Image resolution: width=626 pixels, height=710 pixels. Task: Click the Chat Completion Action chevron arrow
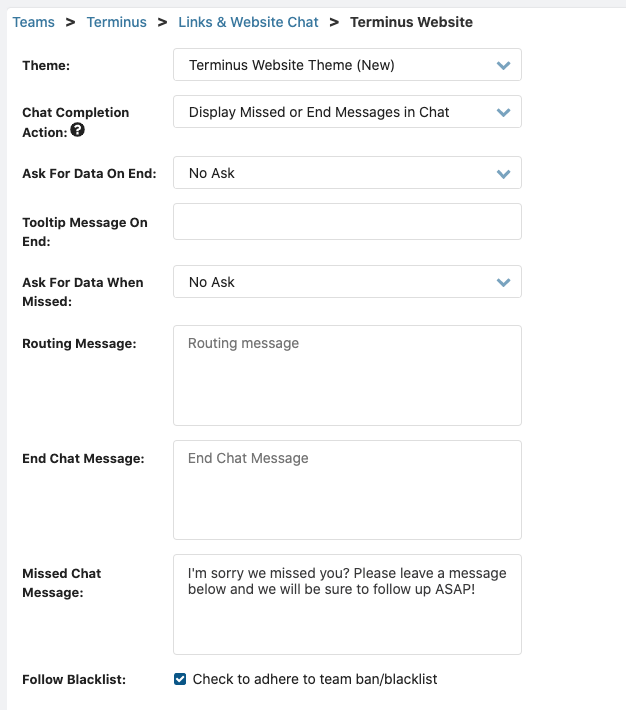coord(503,112)
